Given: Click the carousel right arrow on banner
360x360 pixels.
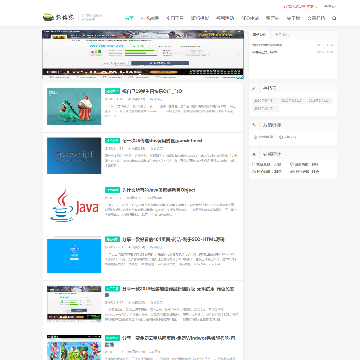Looking at the screenshot, I should click(x=238, y=55).
